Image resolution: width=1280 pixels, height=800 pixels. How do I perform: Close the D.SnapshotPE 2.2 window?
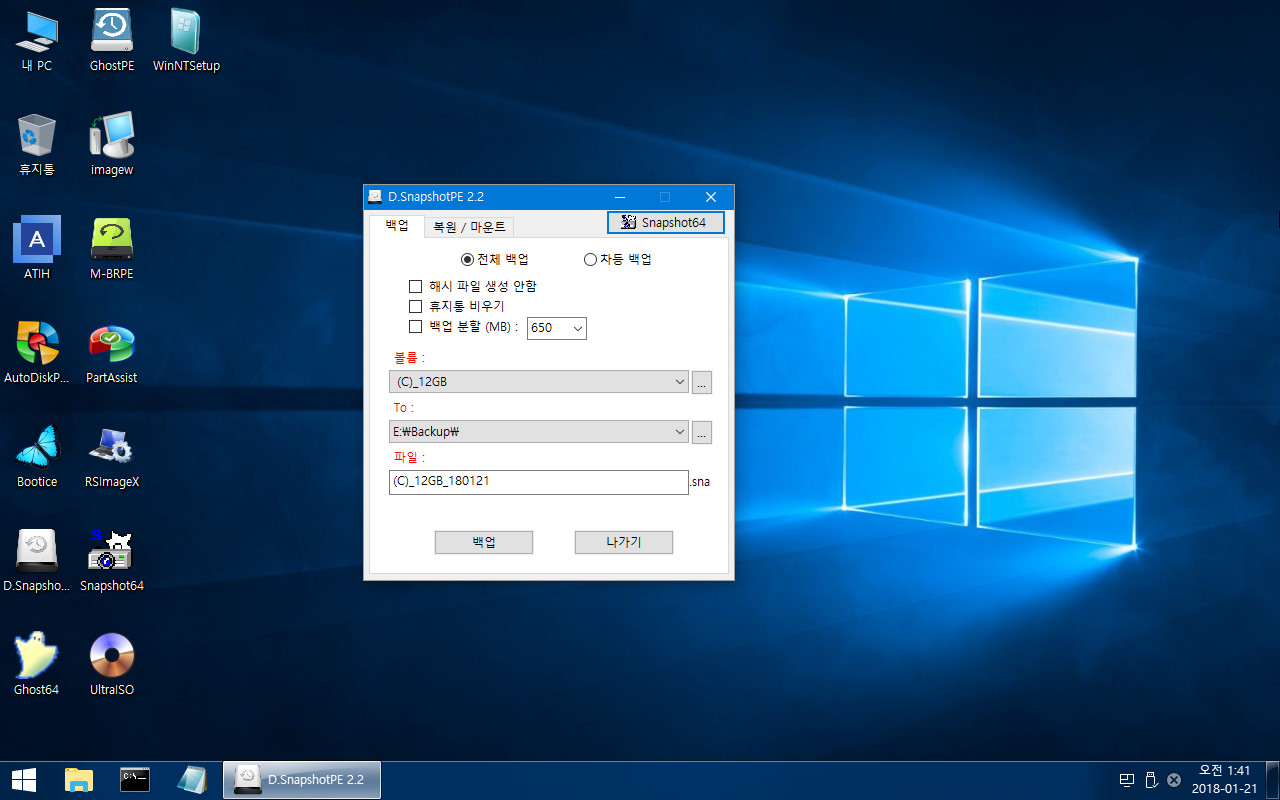711,197
